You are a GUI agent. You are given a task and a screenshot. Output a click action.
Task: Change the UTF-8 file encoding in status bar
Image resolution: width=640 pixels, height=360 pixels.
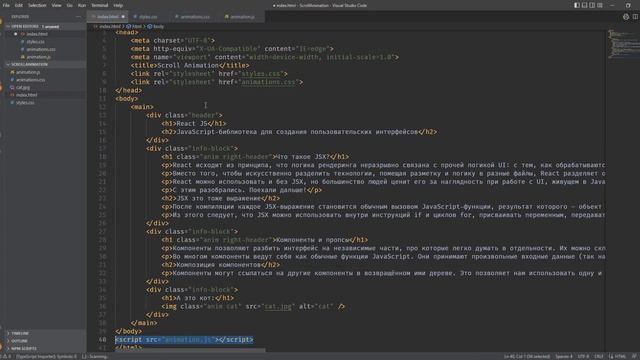[x=583, y=357]
